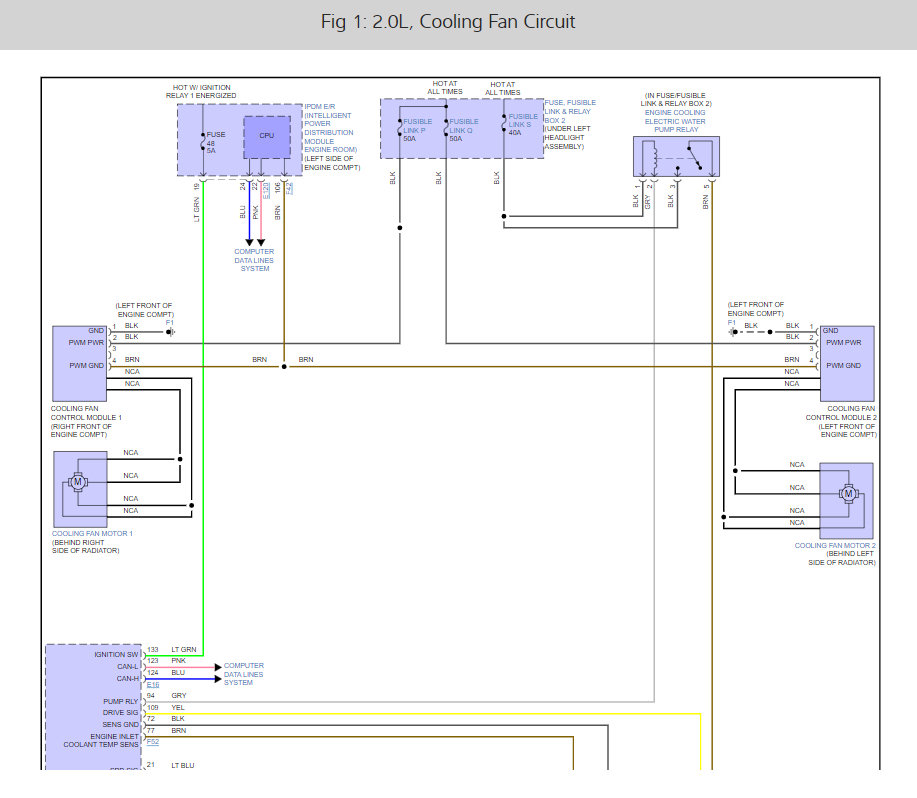Click the 'COOLING FAN CONTROL MODULE 1' caption
917x798 pixels.
pos(86,413)
